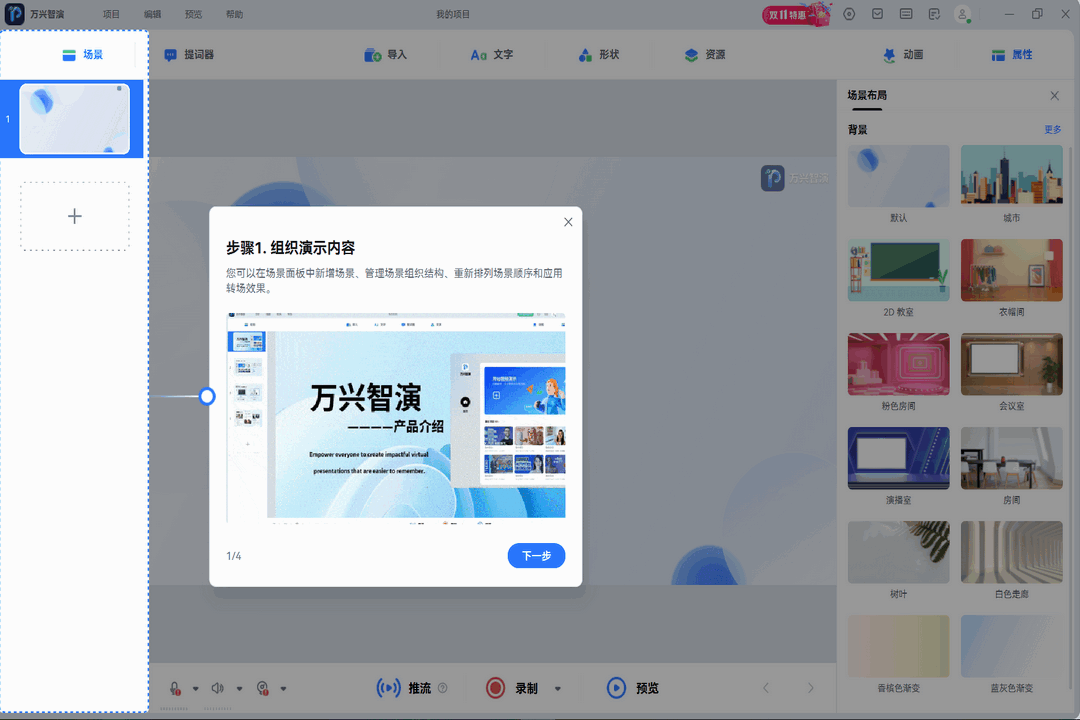
Task: Click the 导入 import tool
Action: [x=386, y=54]
